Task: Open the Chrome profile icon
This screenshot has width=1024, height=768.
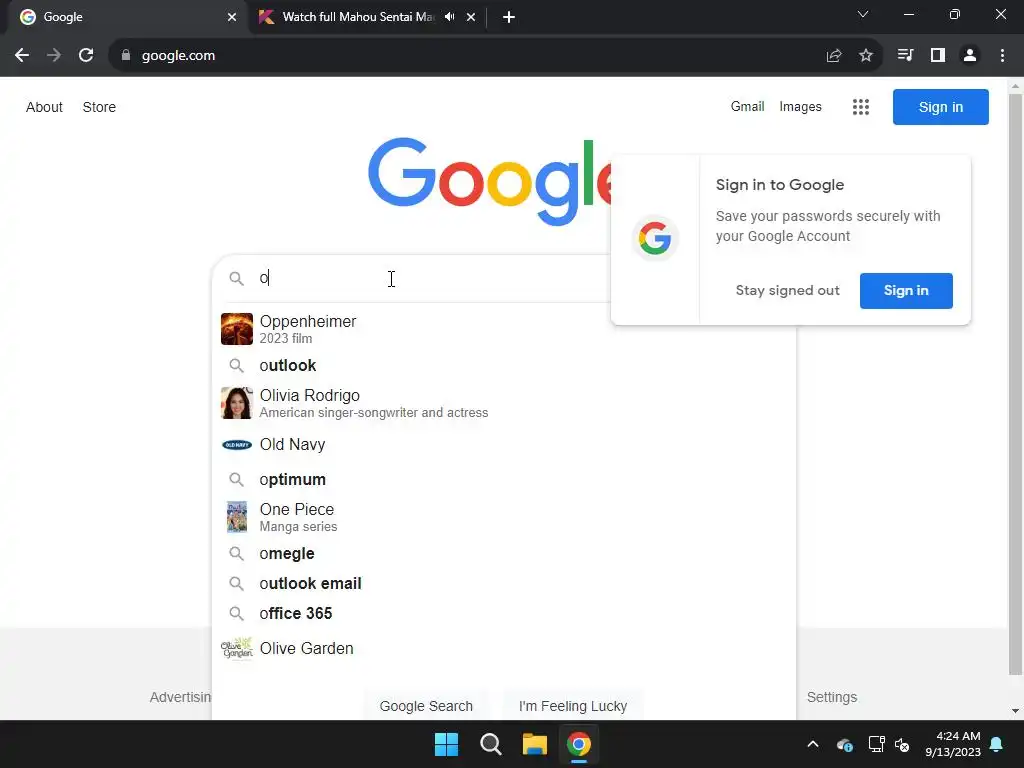Action: (970, 56)
